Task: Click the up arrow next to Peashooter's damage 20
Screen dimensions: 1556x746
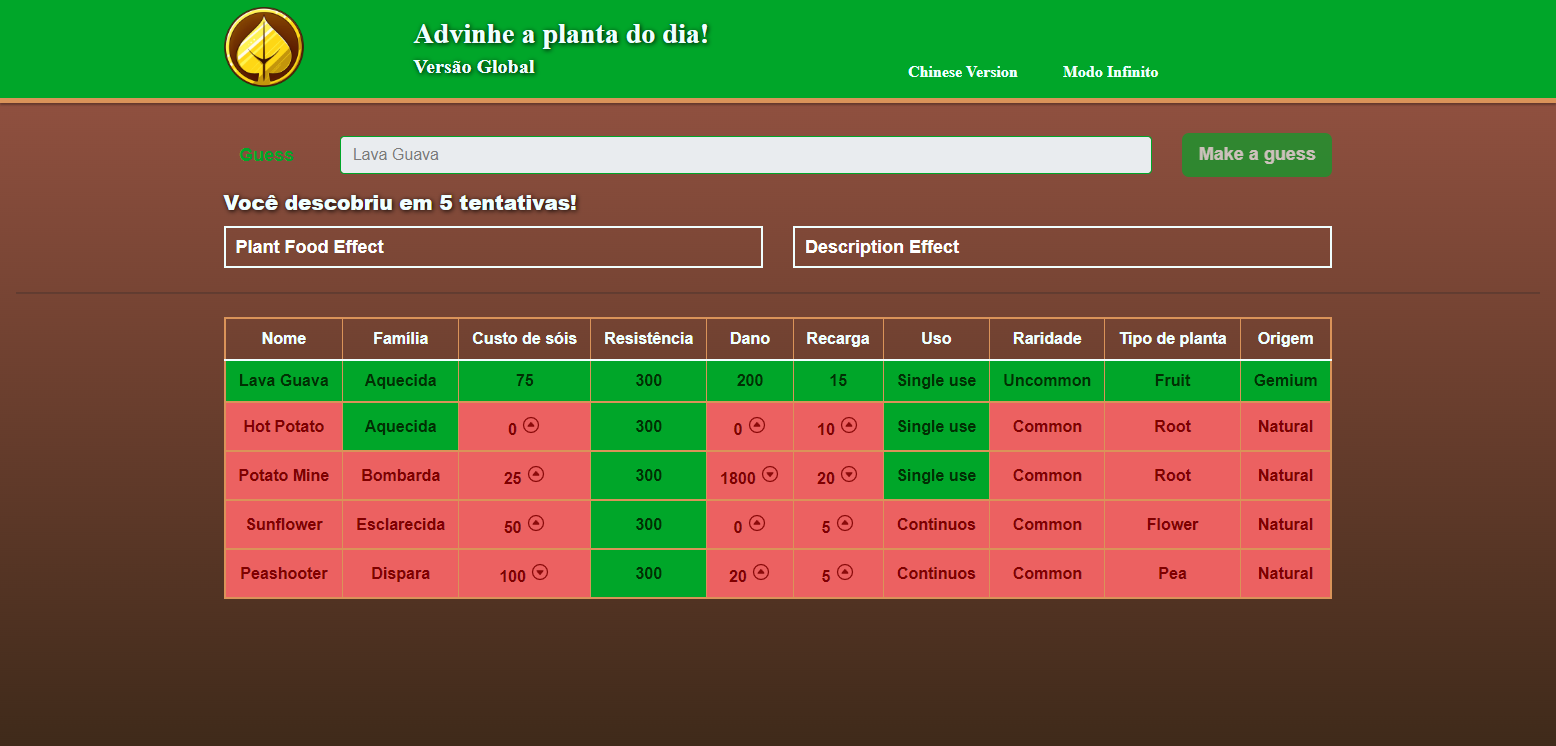Action: pyautogui.click(x=761, y=572)
